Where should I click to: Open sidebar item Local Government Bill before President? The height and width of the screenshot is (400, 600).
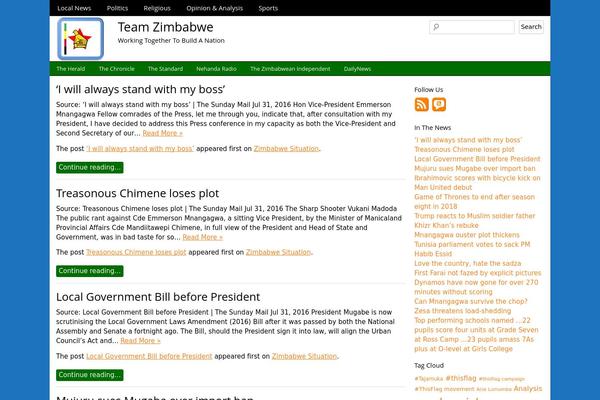(x=477, y=159)
